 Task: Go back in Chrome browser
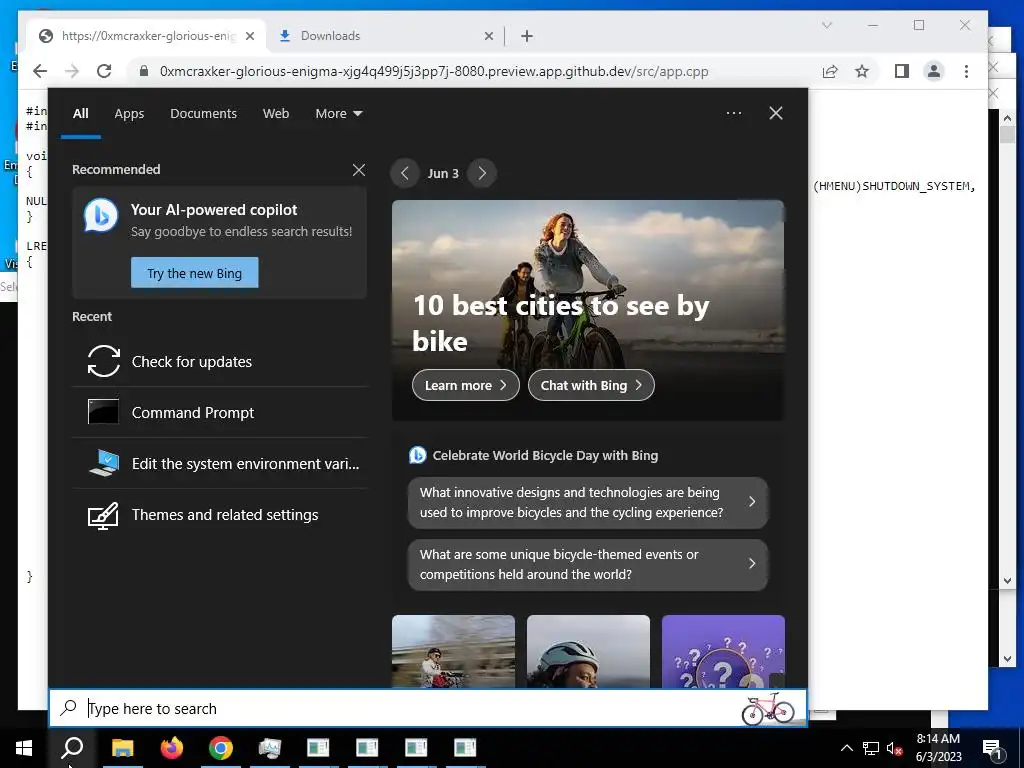tap(40, 71)
